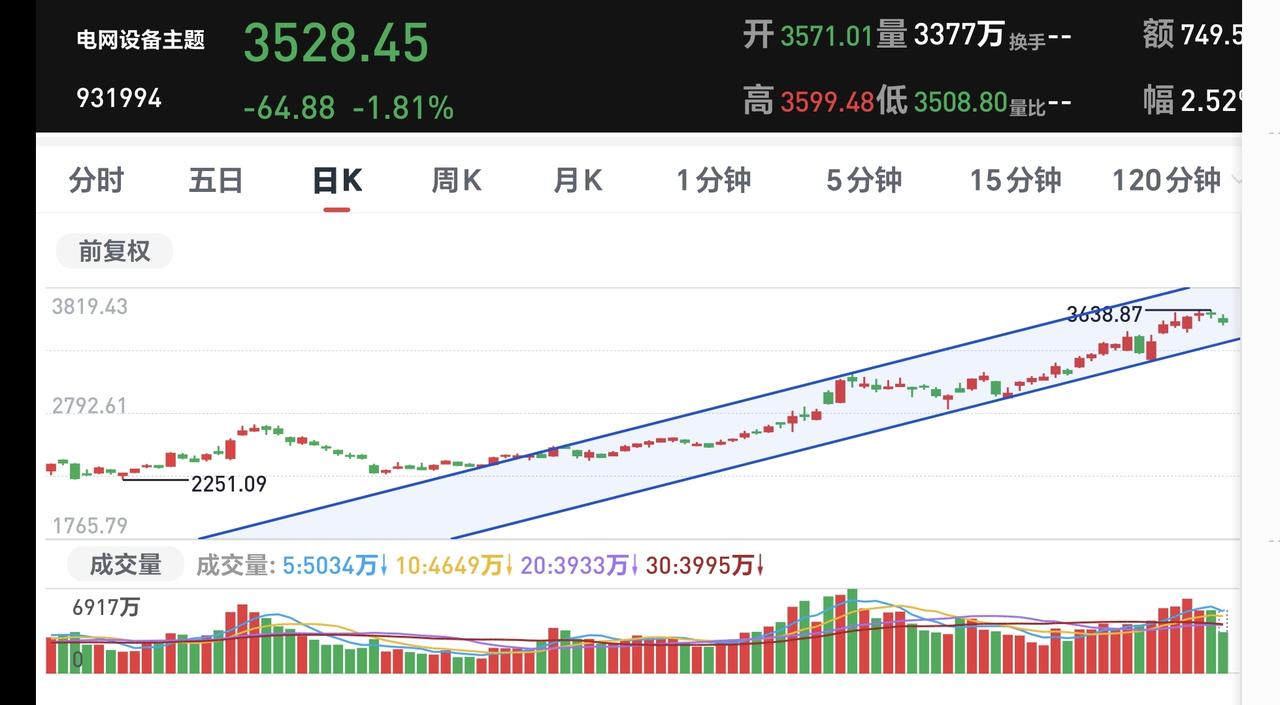Select the 1分钟 interval tab
1280x705 pixels.
713,180
